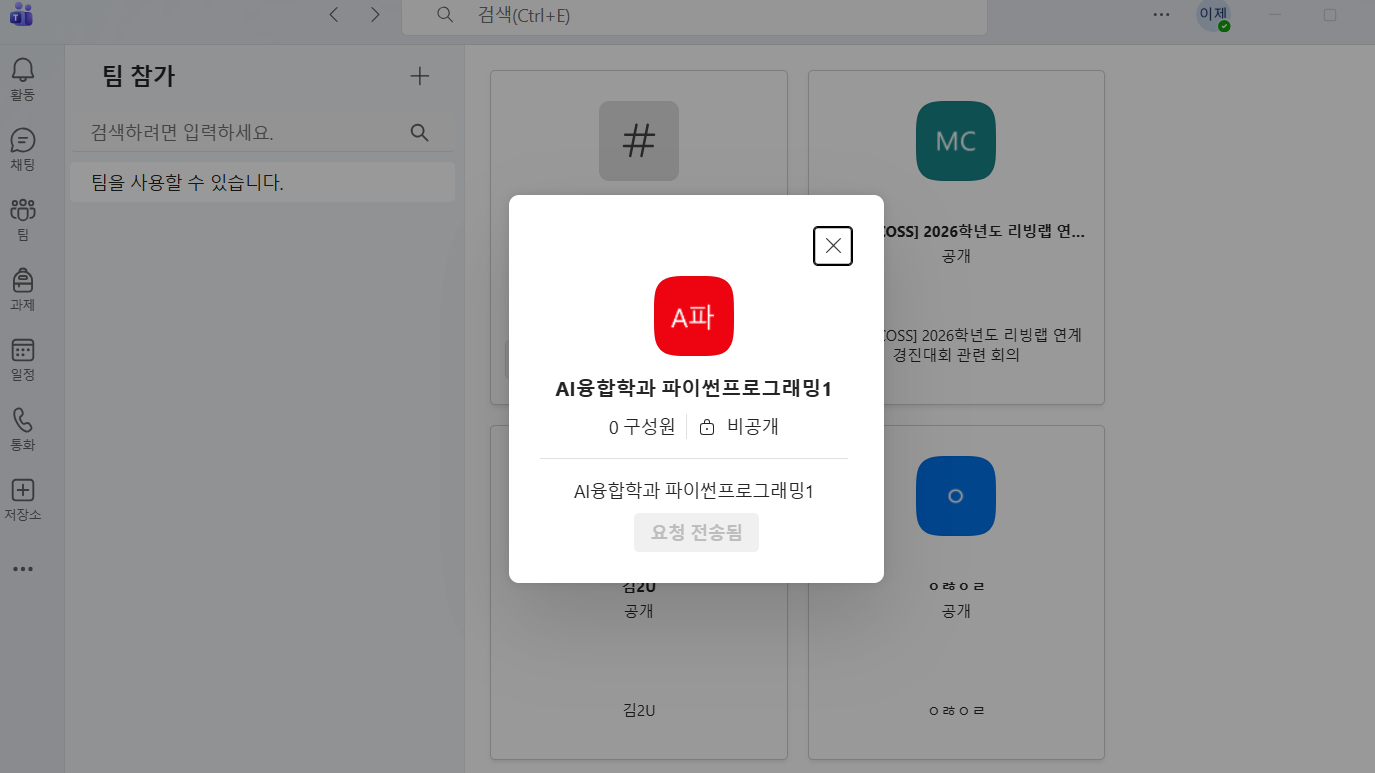Click the red A파 team avatar
The image size is (1375, 773).
pyautogui.click(x=694, y=316)
